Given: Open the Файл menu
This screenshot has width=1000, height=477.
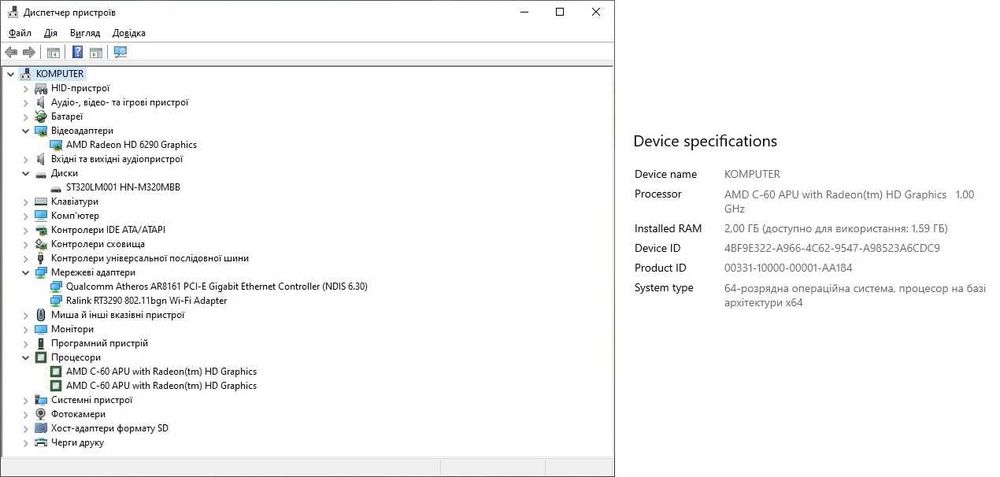Looking at the screenshot, I should pos(20,33).
